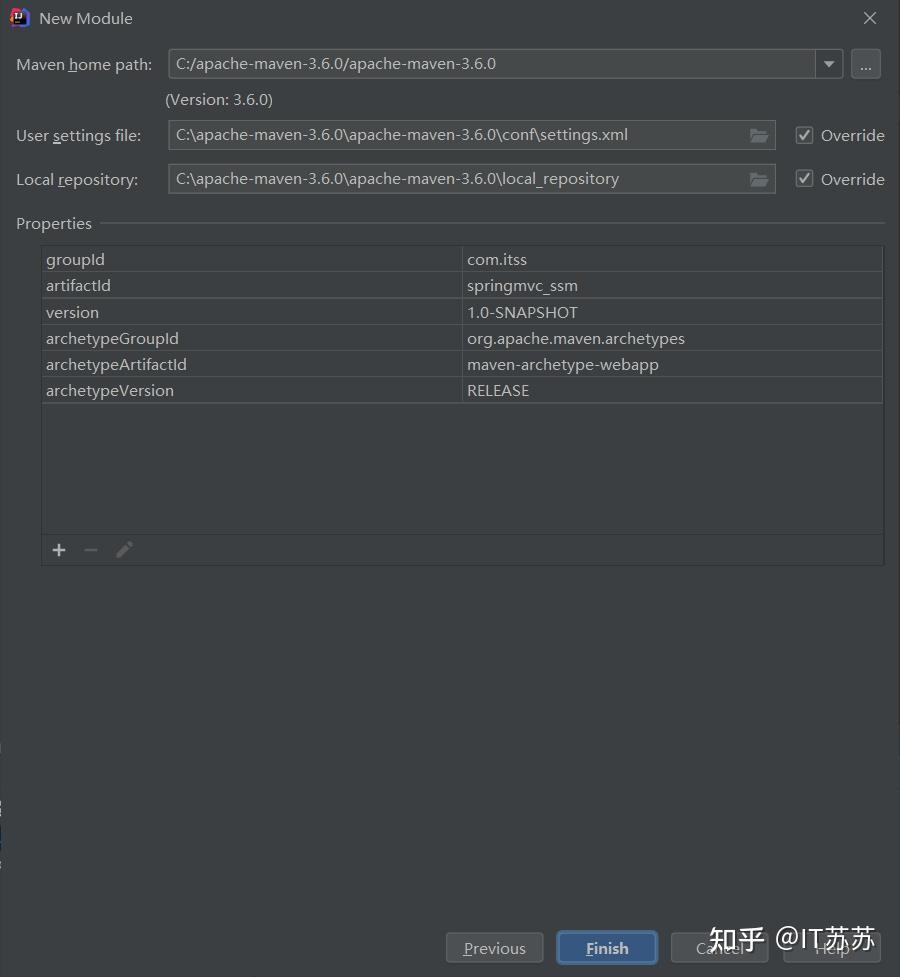Select the archetypeArtifactId property row
The image size is (900, 977).
300,364
